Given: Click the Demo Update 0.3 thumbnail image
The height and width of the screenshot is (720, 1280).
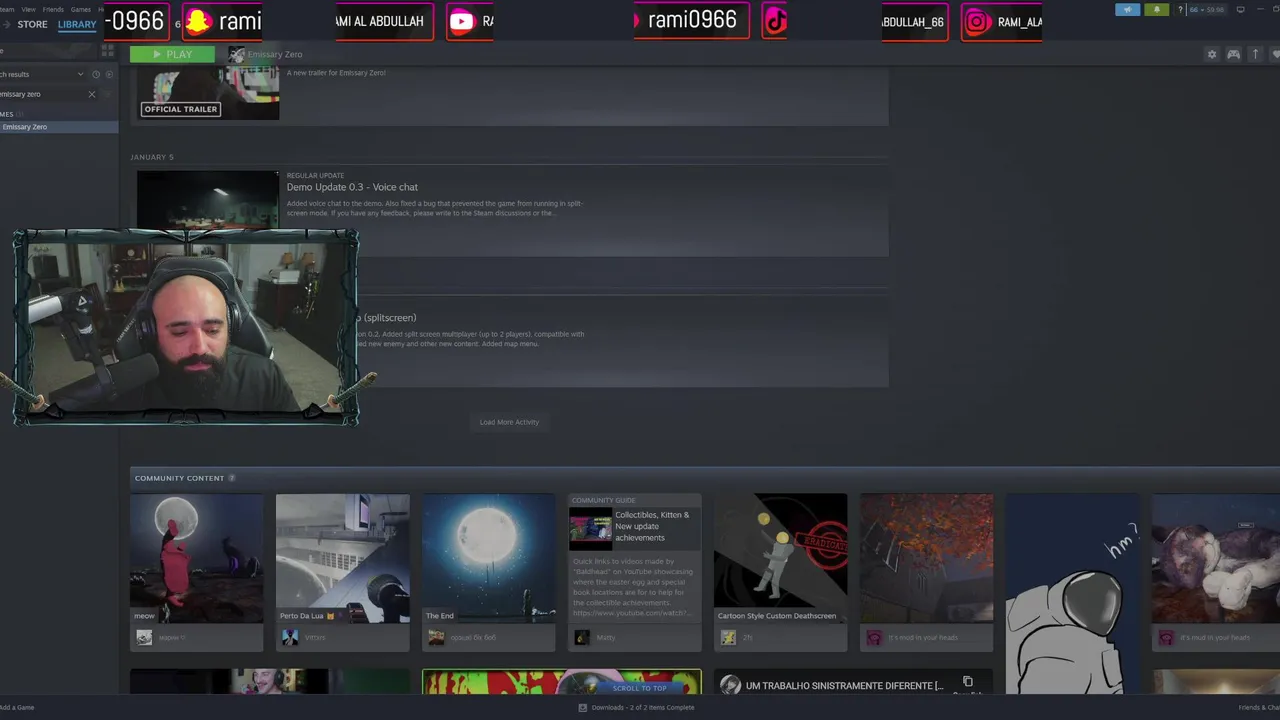Looking at the screenshot, I should click(208, 200).
